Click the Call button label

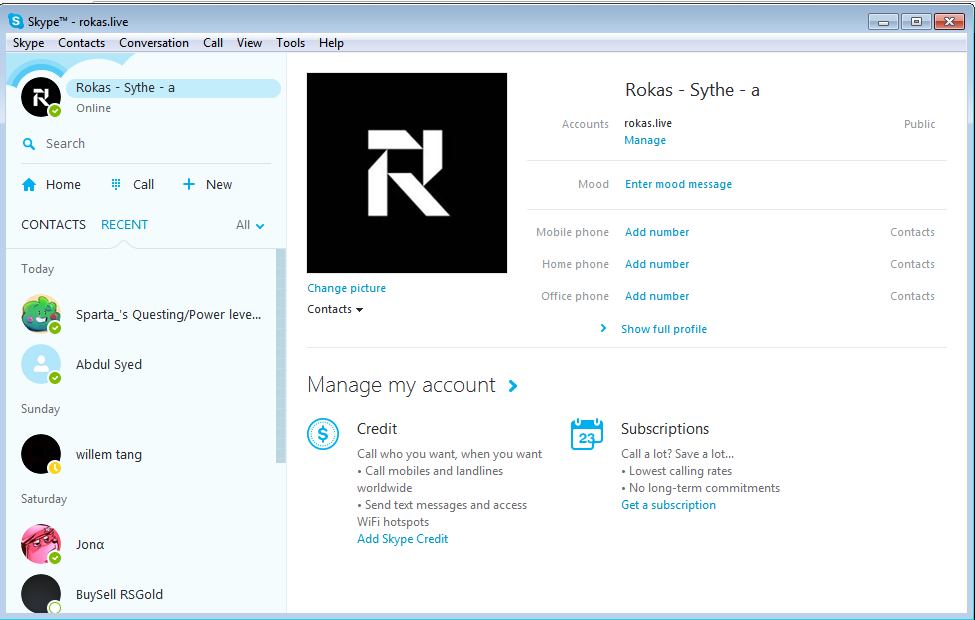click(144, 185)
